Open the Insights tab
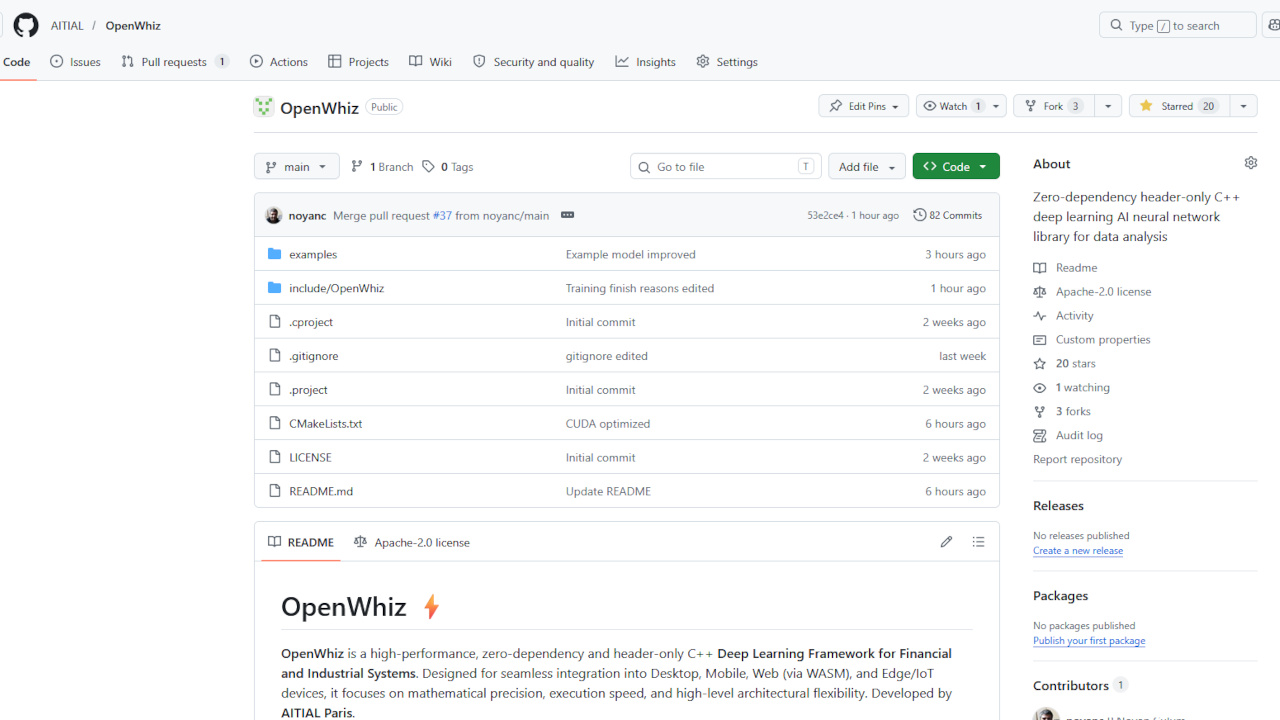This screenshot has width=1280, height=720. coord(645,61)
